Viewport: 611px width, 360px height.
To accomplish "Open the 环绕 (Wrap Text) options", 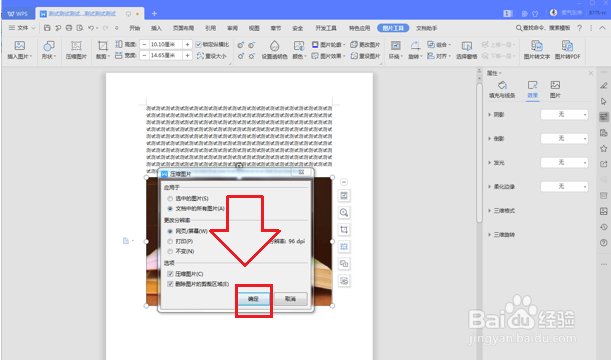I will [x=396, y=50].
